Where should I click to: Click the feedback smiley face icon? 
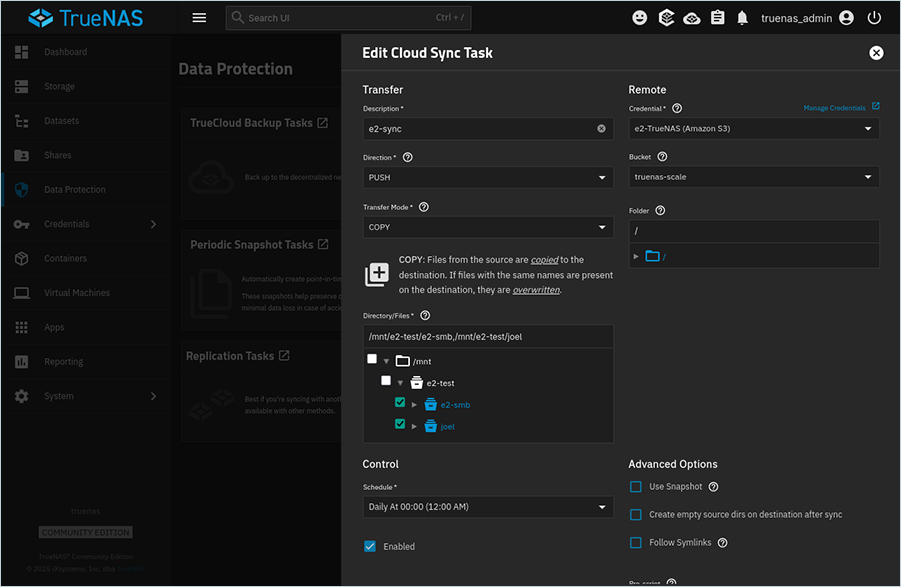click(640, 18)
